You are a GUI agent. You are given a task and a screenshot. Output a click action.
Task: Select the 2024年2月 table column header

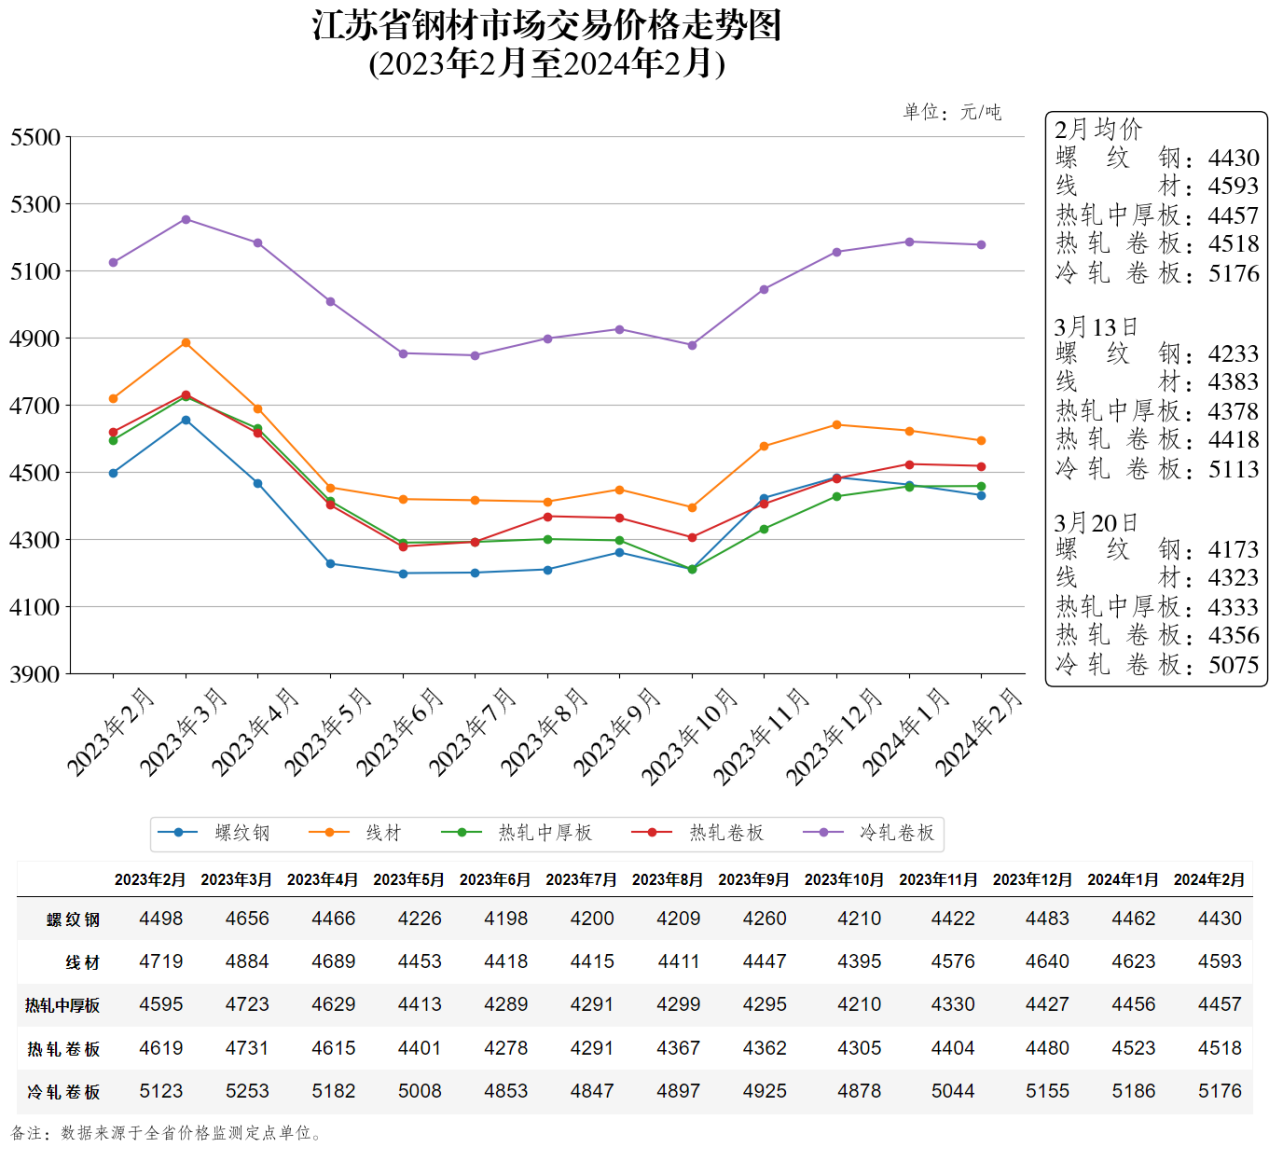click(x=1209, y=880)
